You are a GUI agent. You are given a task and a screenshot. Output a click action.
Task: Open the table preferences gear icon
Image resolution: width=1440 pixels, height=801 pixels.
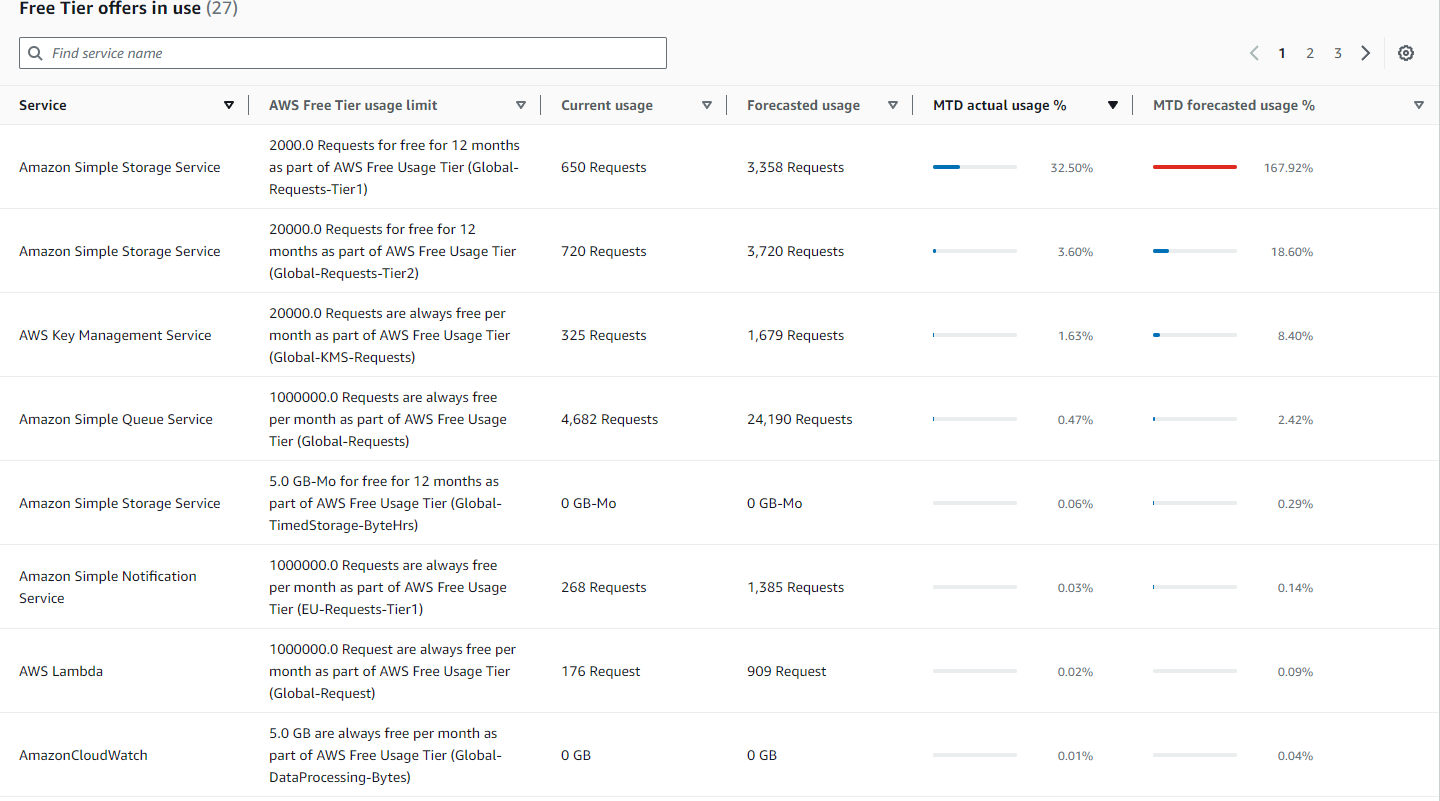1406,53
